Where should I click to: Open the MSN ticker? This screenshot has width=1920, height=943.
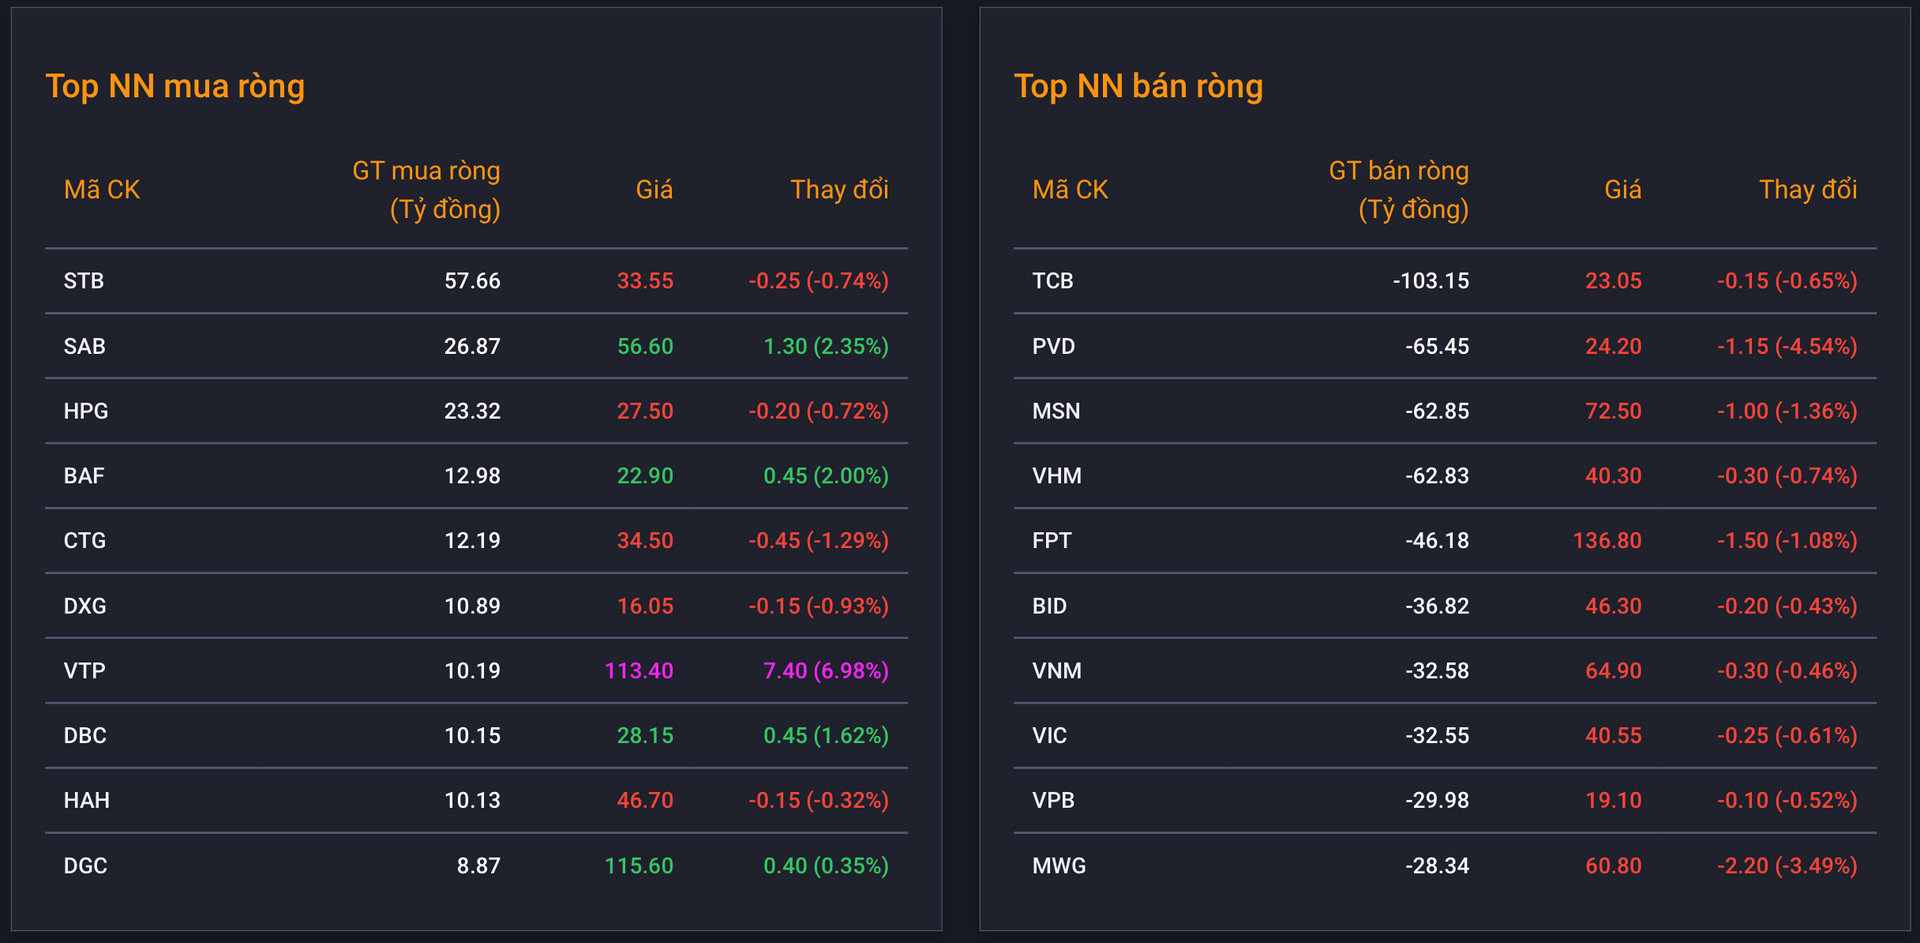pos(1056,411)
